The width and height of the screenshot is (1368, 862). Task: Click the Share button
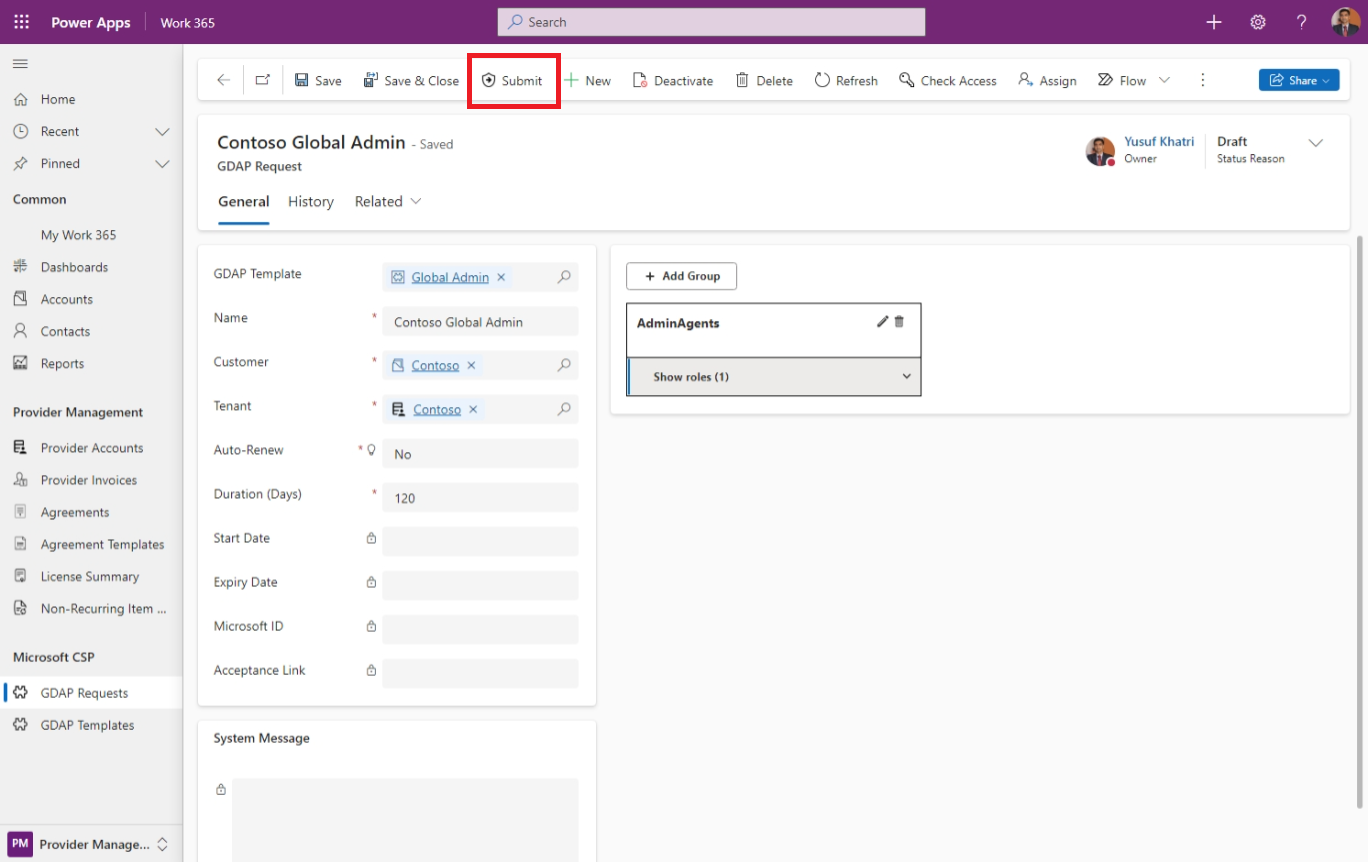(x=1299, y=80)
